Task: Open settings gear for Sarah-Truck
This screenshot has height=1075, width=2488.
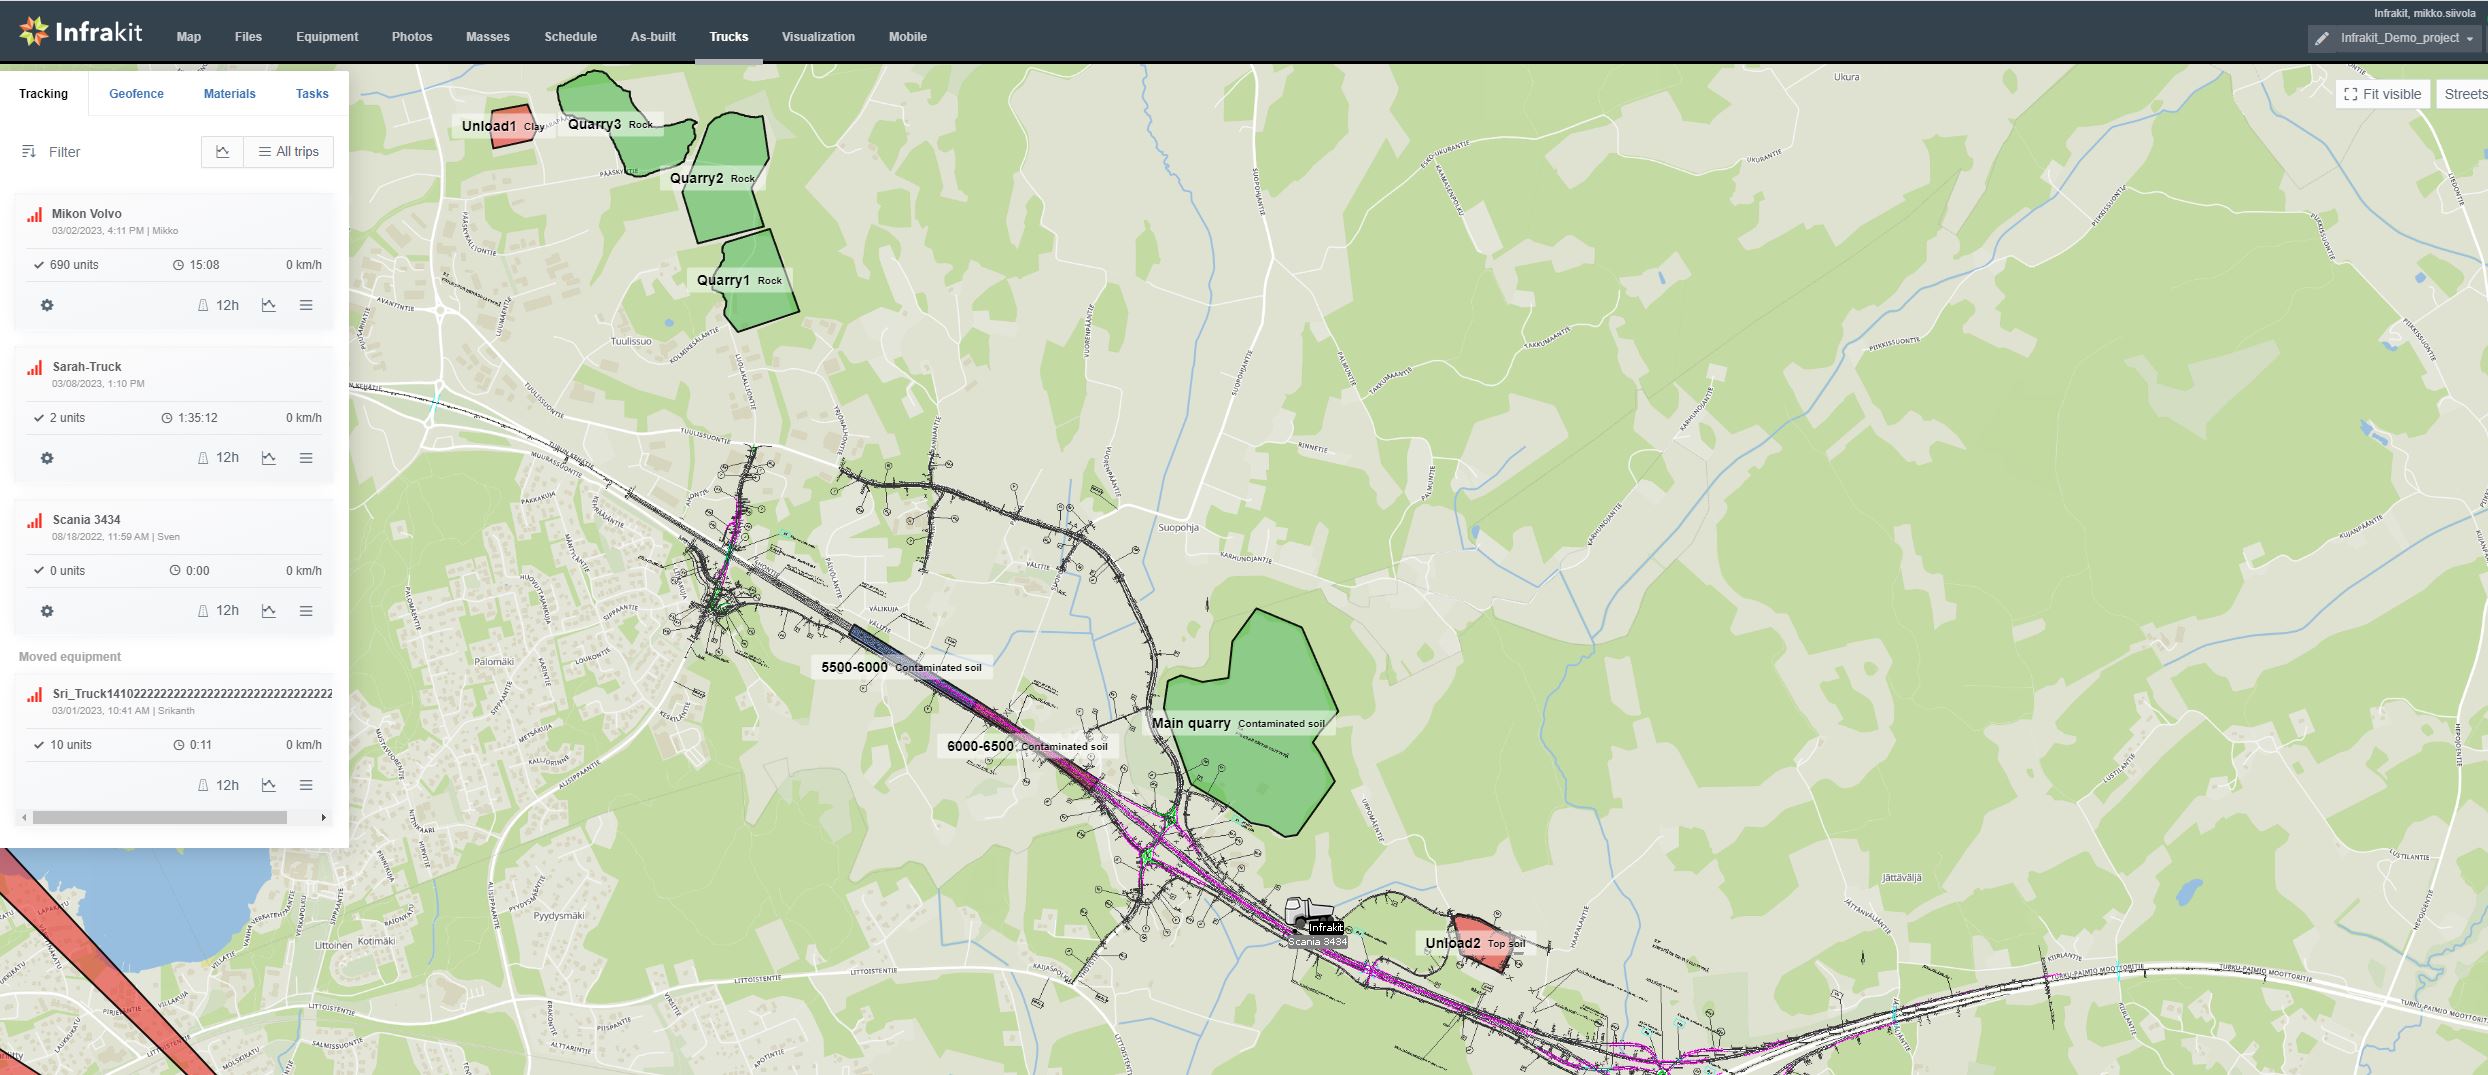Action: point(47,458)
